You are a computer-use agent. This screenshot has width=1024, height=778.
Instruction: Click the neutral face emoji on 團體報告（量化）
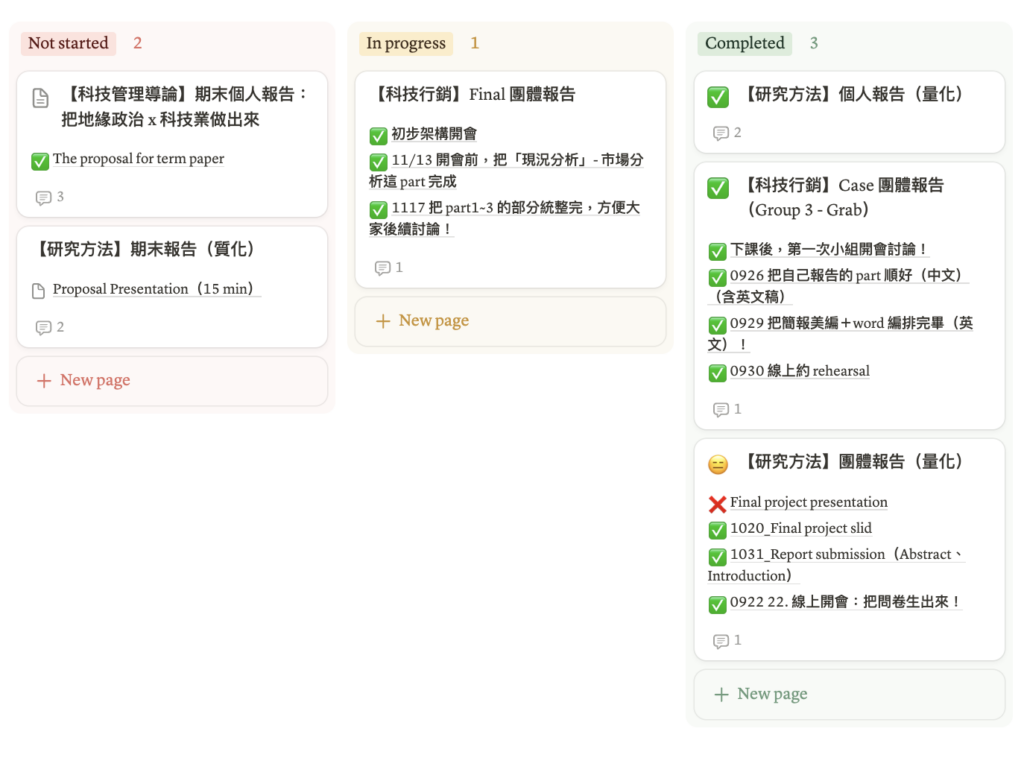coord(718,464)
